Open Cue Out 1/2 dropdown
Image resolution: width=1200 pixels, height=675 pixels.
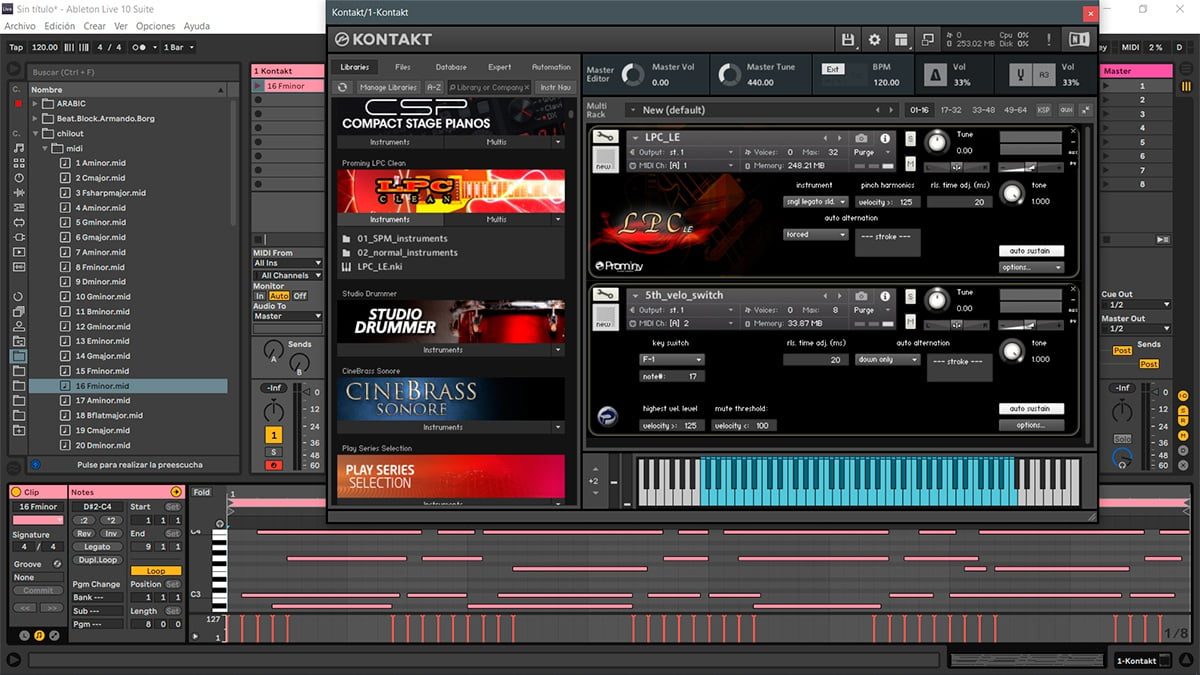1136,304
